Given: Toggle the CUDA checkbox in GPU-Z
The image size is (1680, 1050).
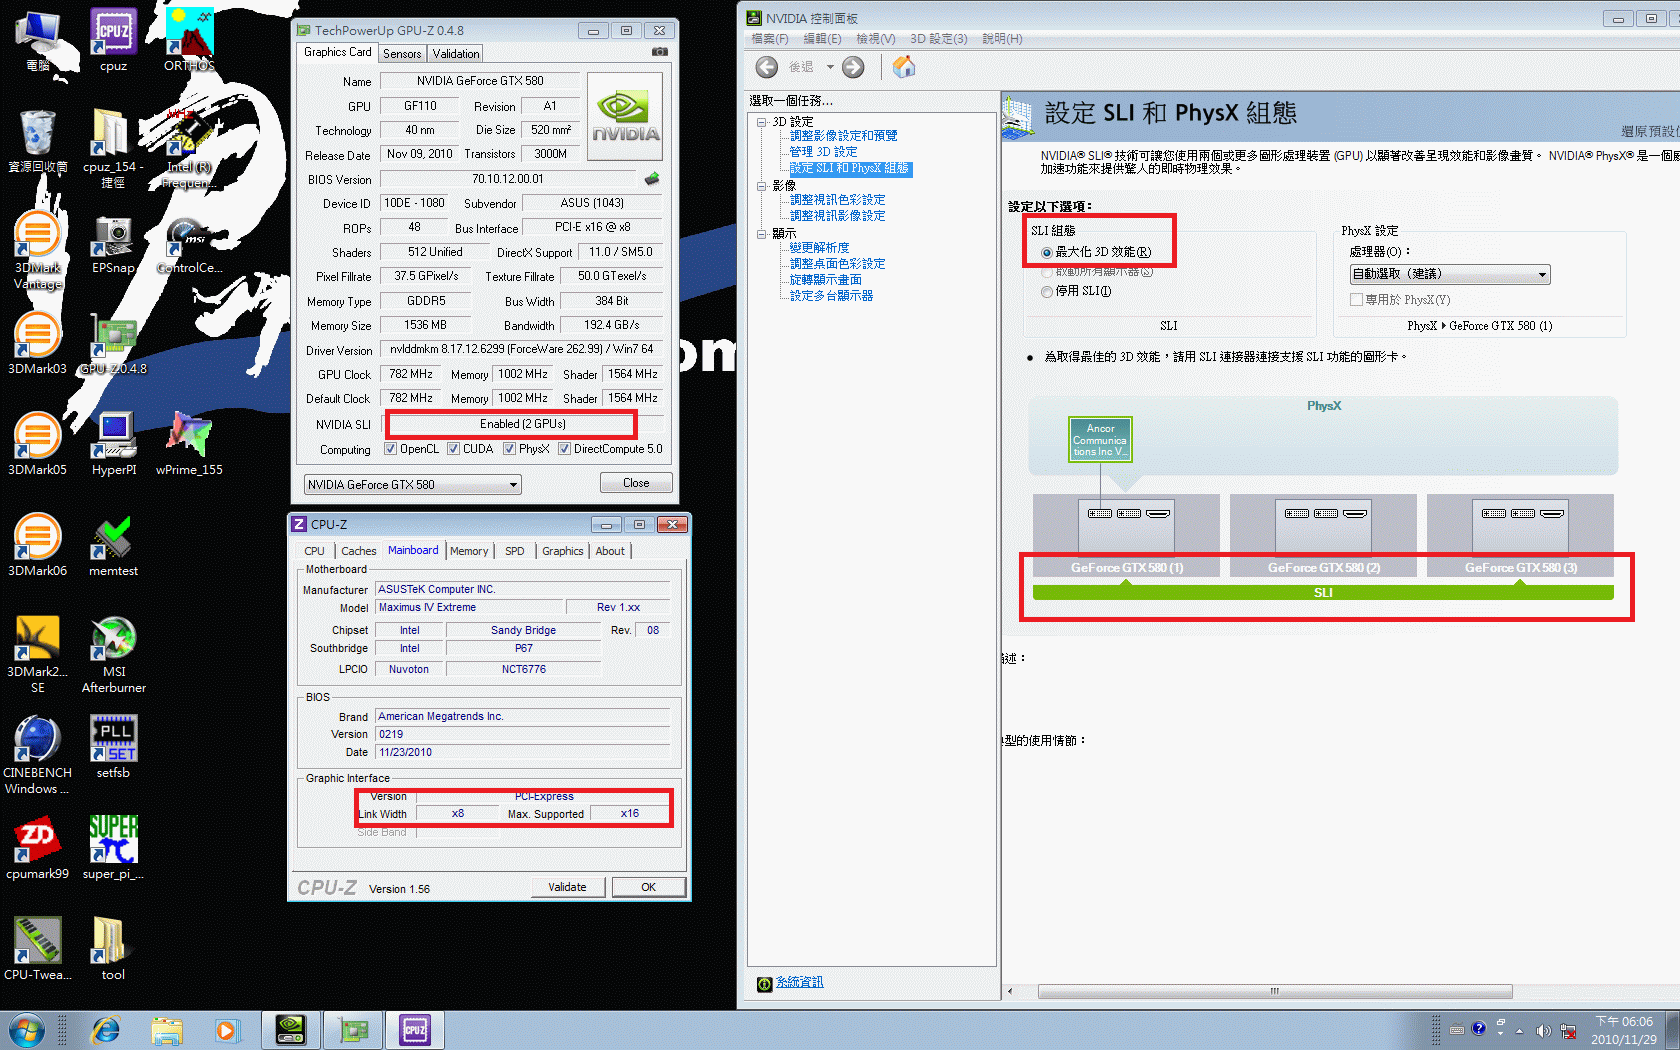Looking at the screenshot, I should coord(454,449).
